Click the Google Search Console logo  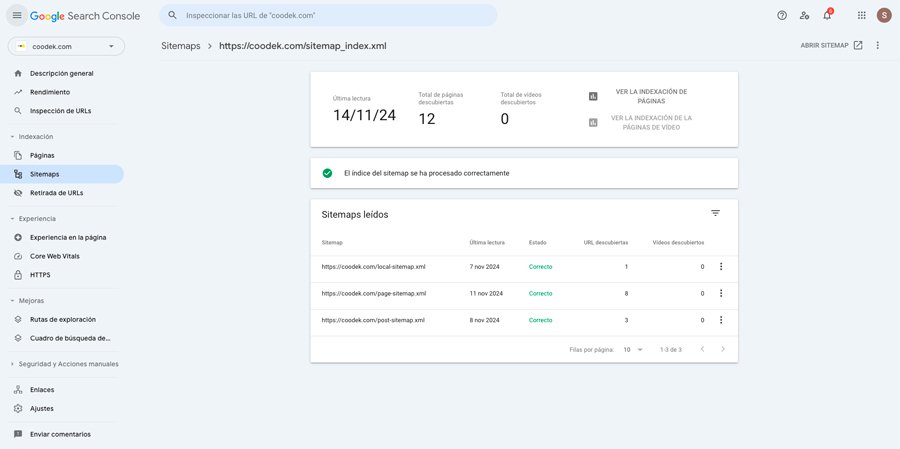click(x=85, y=16)
